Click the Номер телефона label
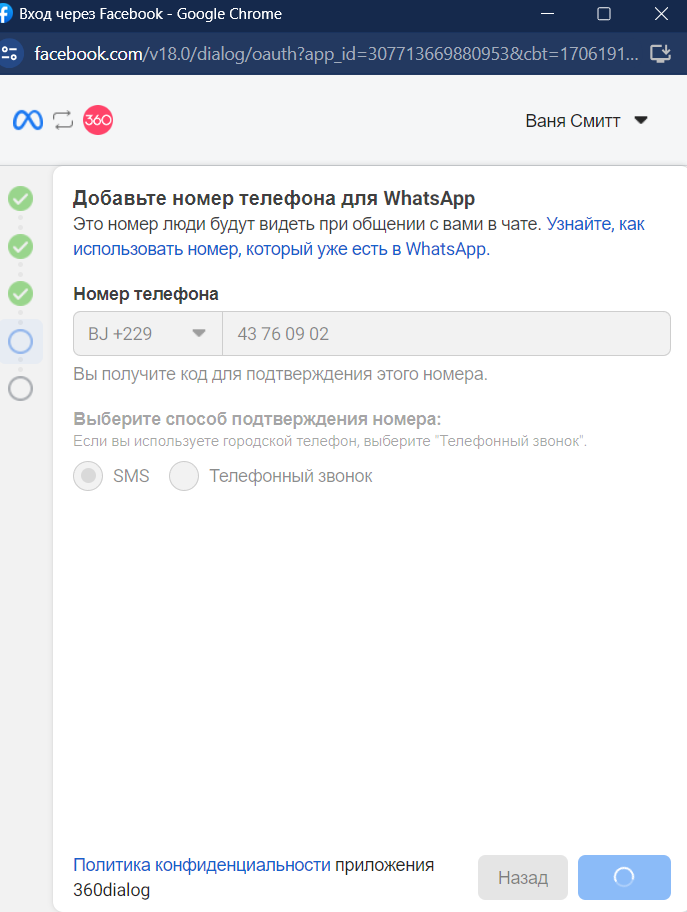 click(146, 294)
